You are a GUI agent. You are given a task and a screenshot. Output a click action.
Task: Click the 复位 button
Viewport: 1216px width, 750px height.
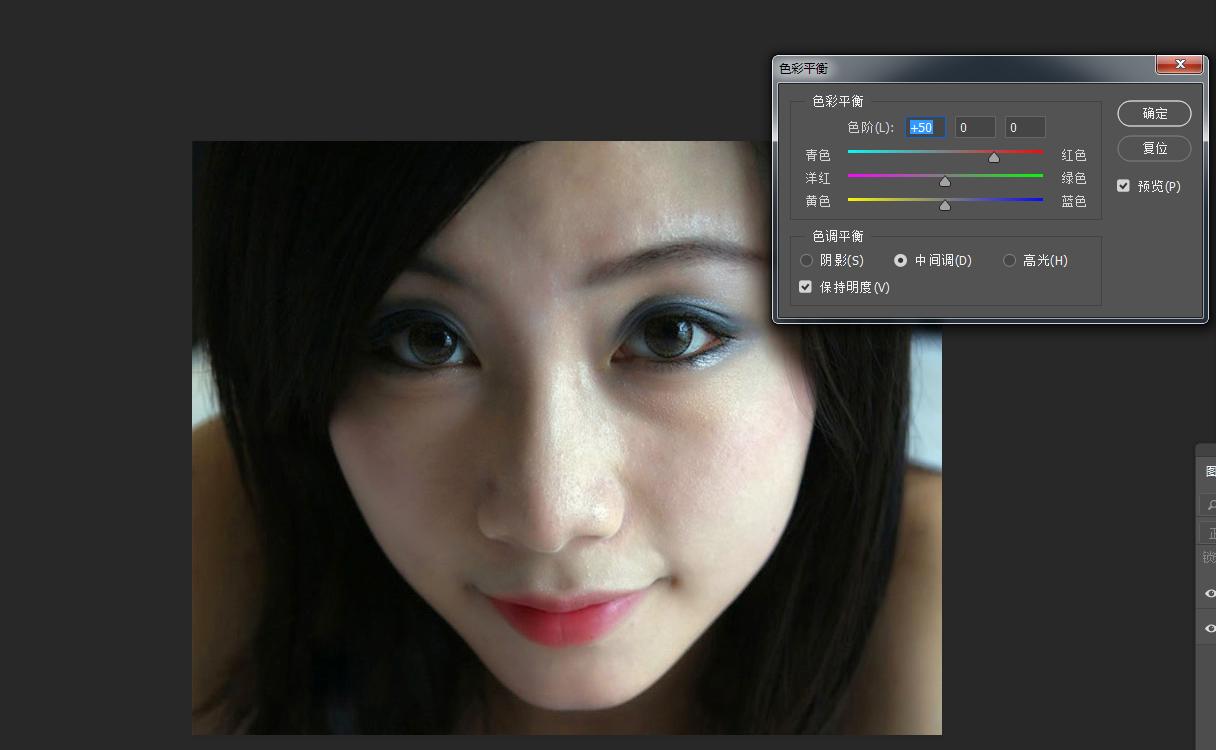(1154, 148)
